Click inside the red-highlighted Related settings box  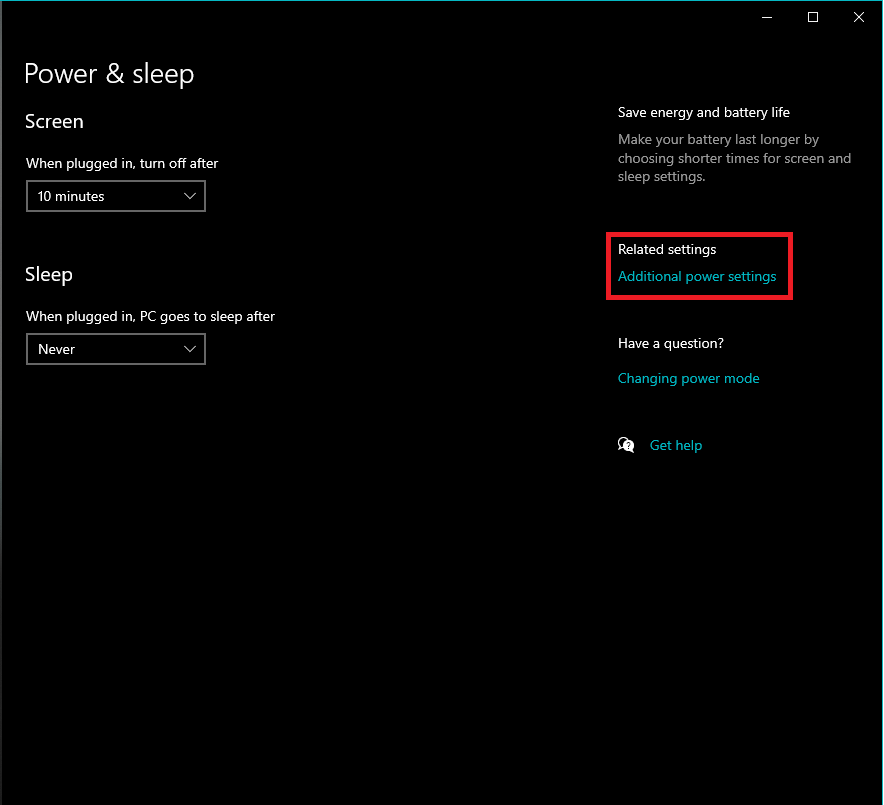(699, 265)
